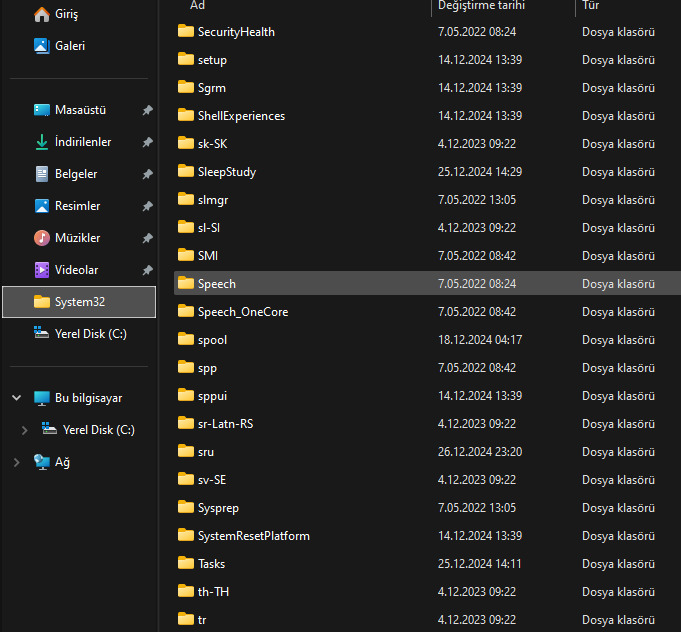
Task: Click the İndirilenler download arrow icon
Action: pos(42,142)
